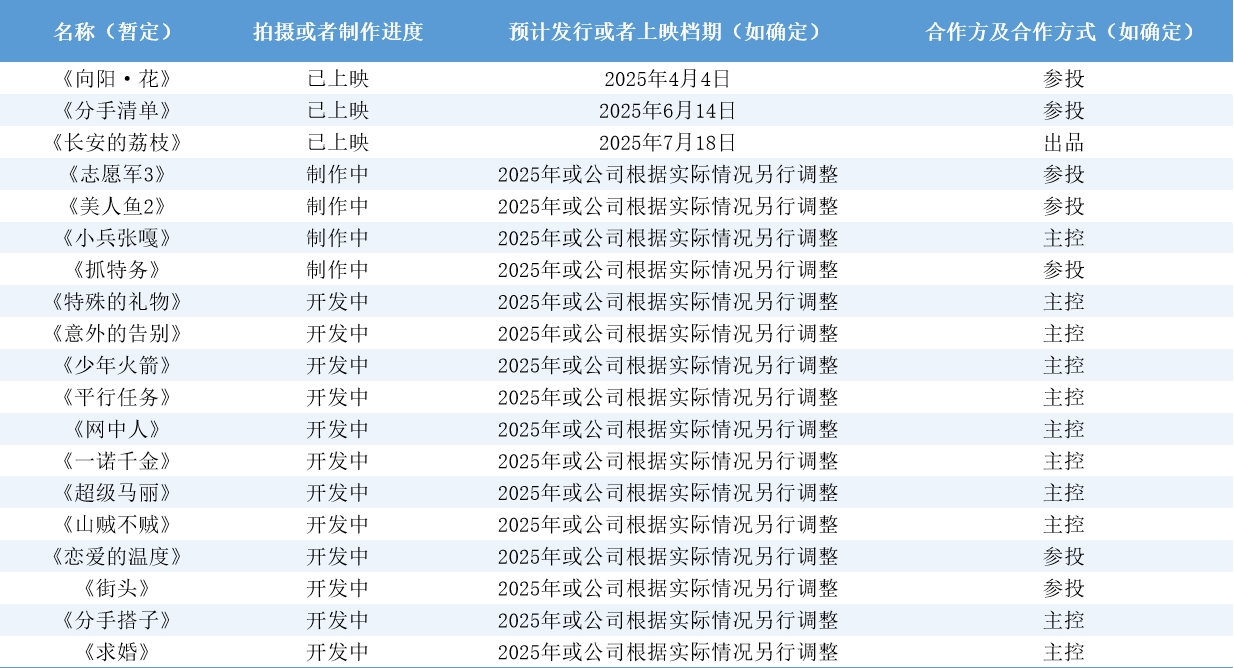Select the cell 《山贼不贼》
Screen dimensions: 1234x668
point(116,525)
